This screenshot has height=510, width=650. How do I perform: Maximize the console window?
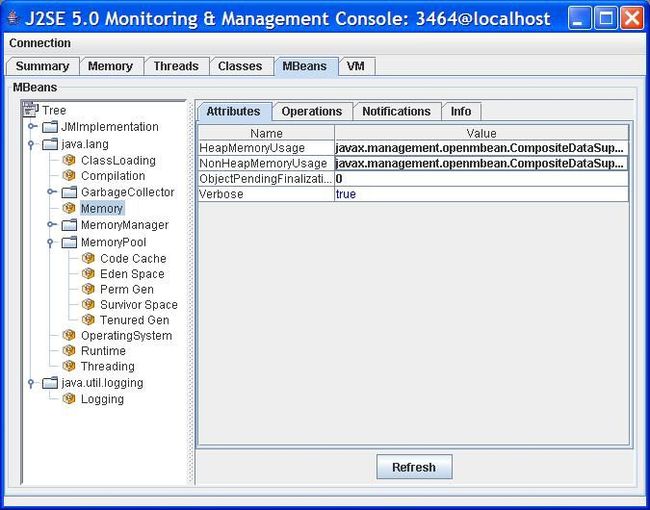606,18
